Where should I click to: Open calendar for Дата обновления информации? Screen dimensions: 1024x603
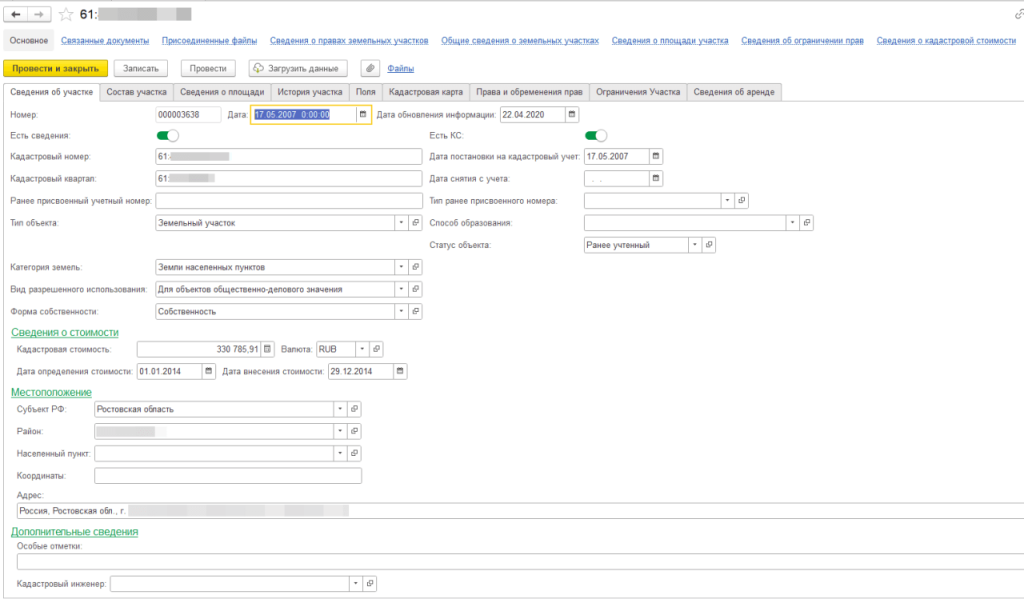point(571,115)
